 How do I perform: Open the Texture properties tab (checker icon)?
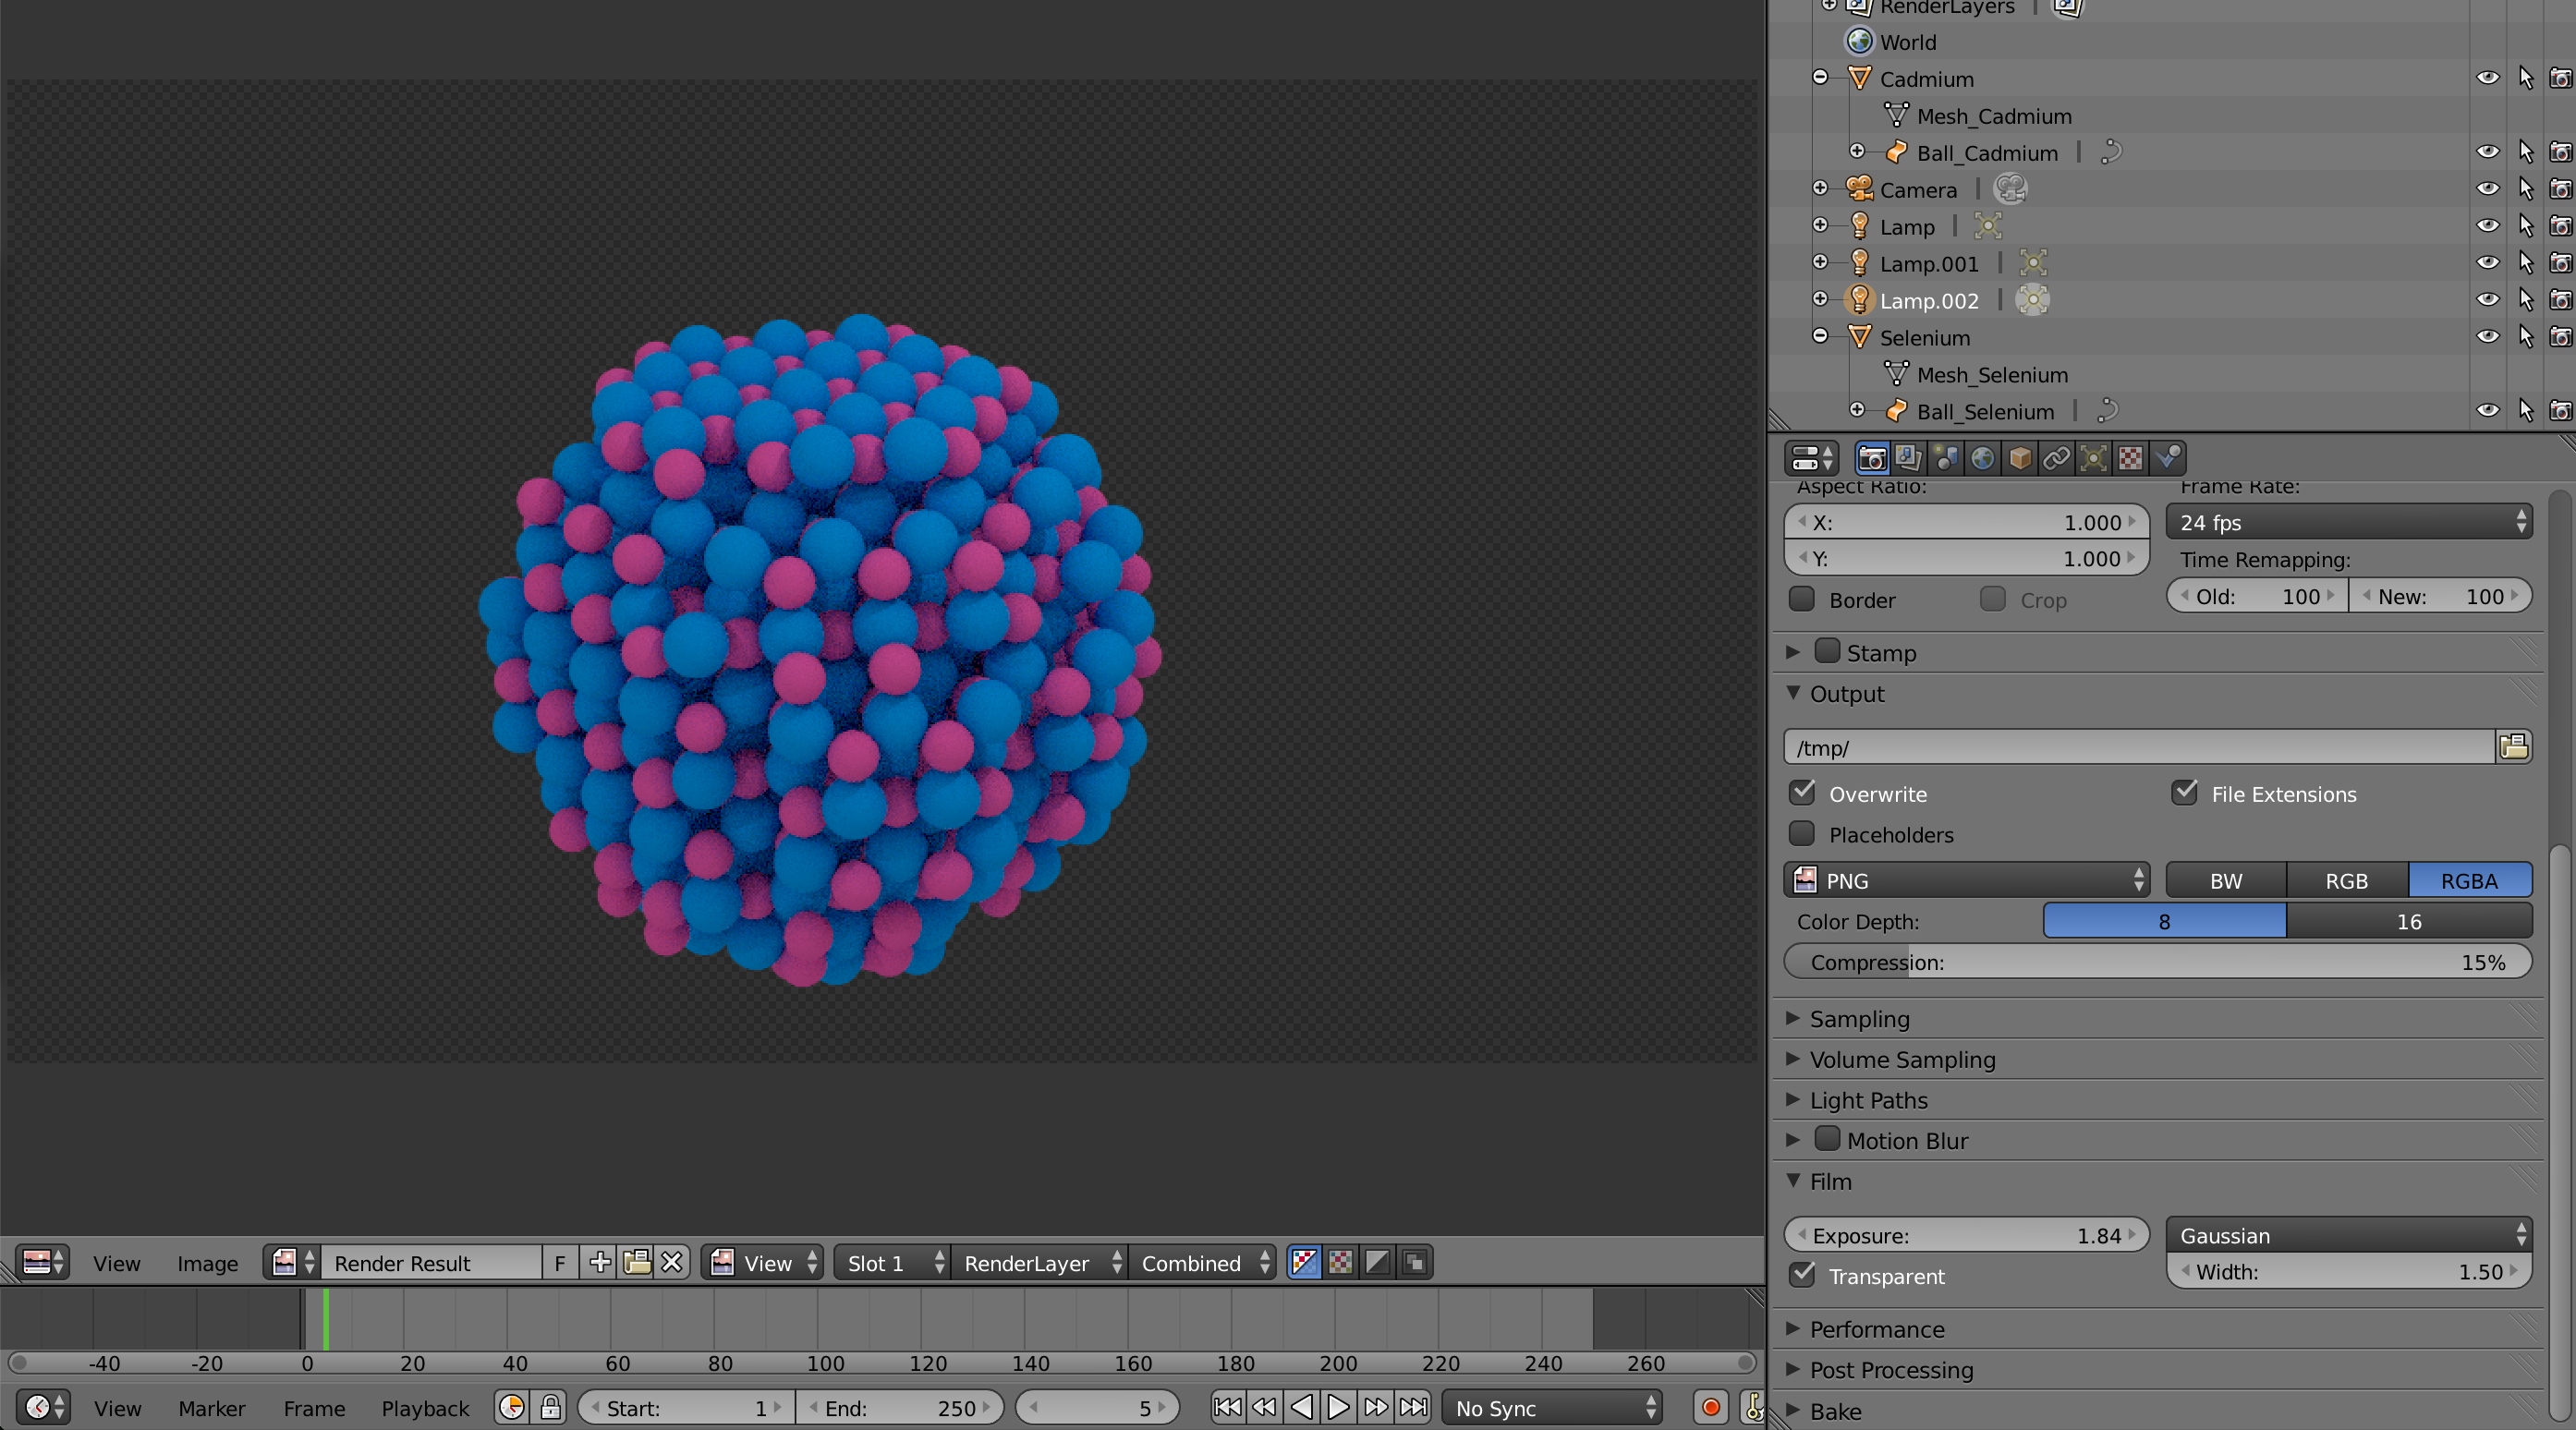click(x=2131, y=458)
